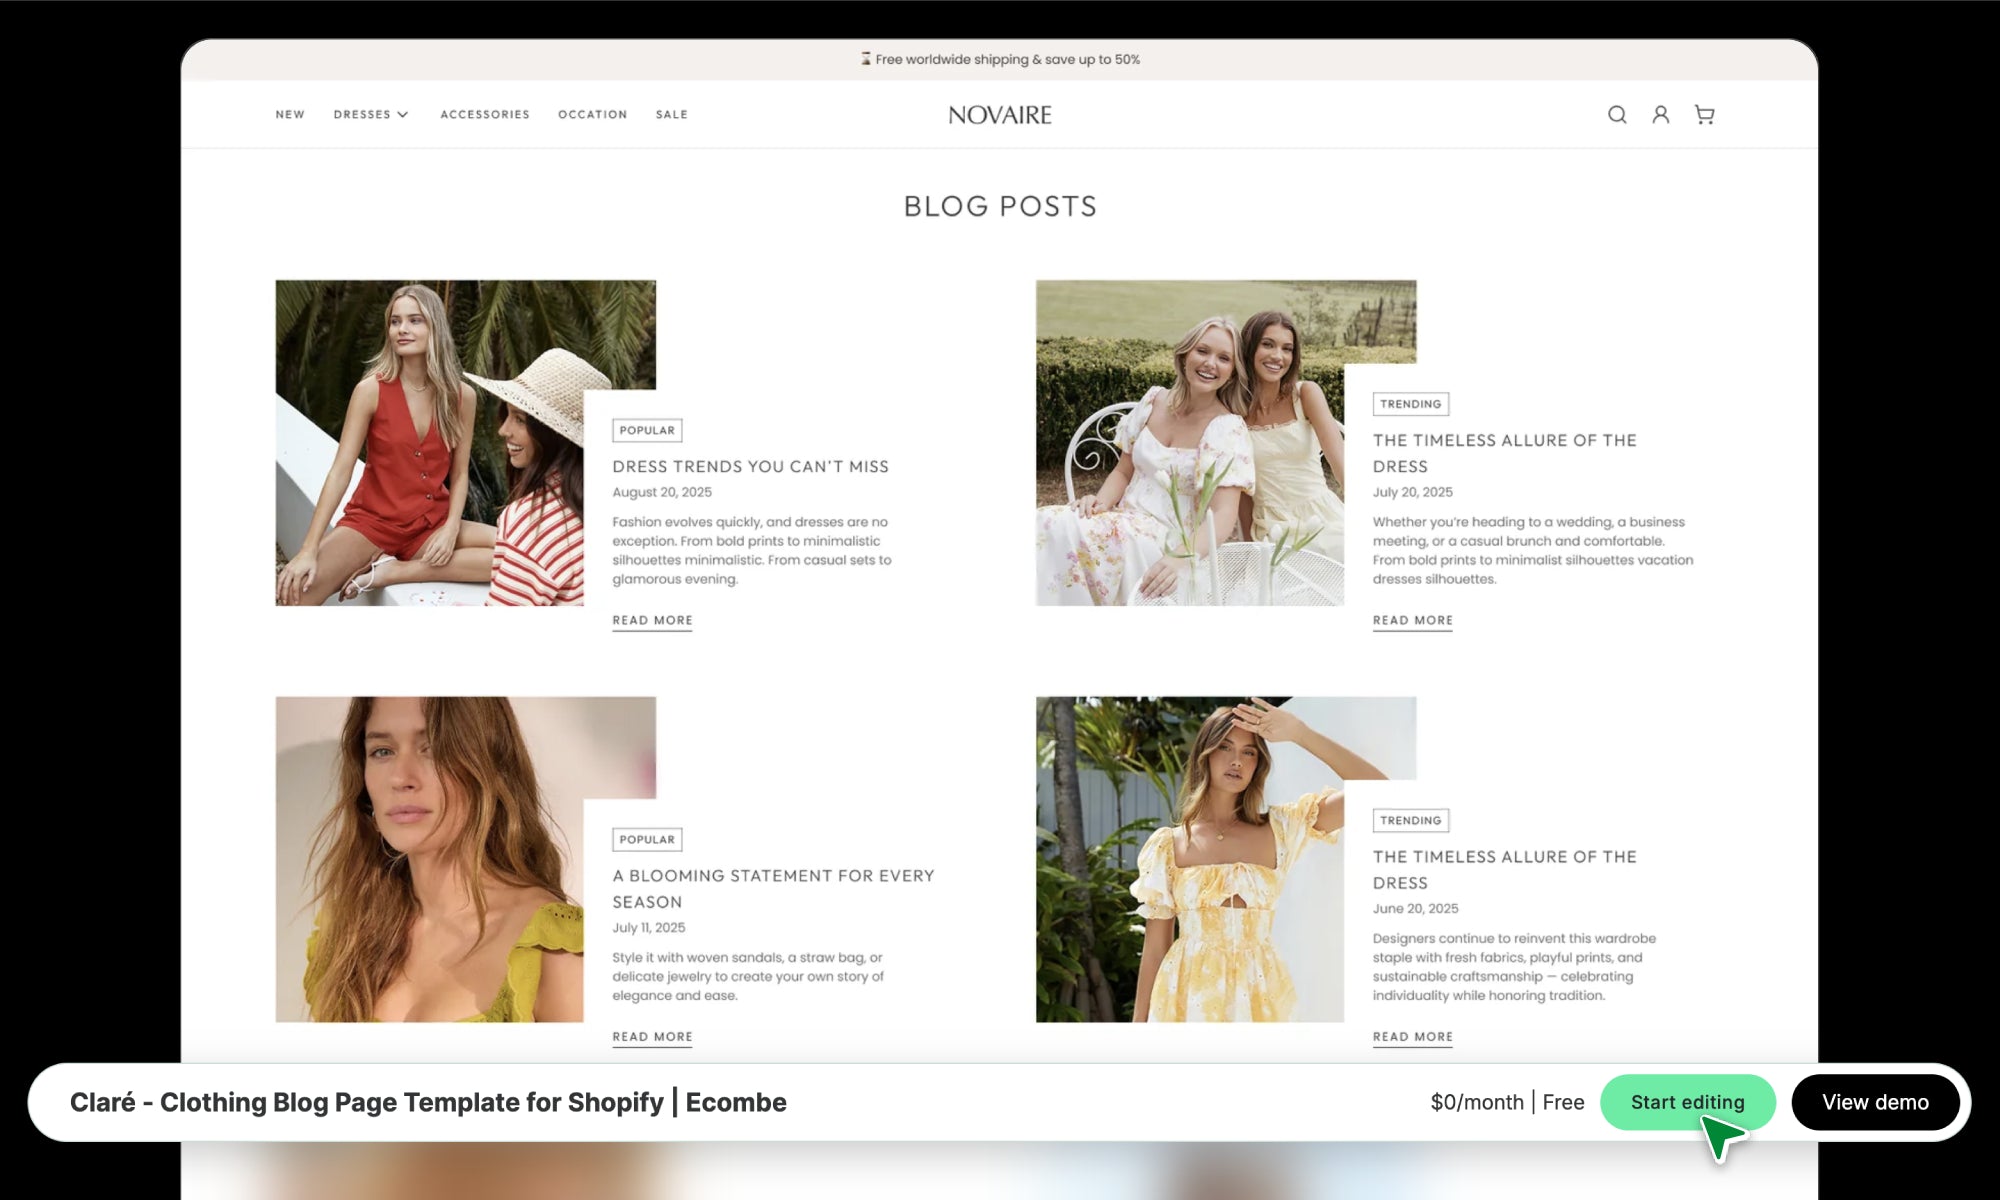The width and height of the screenshot is (2000, 1200).
Task: Expand the Dresses dropdown chevron
Action: tap(403, 115)
